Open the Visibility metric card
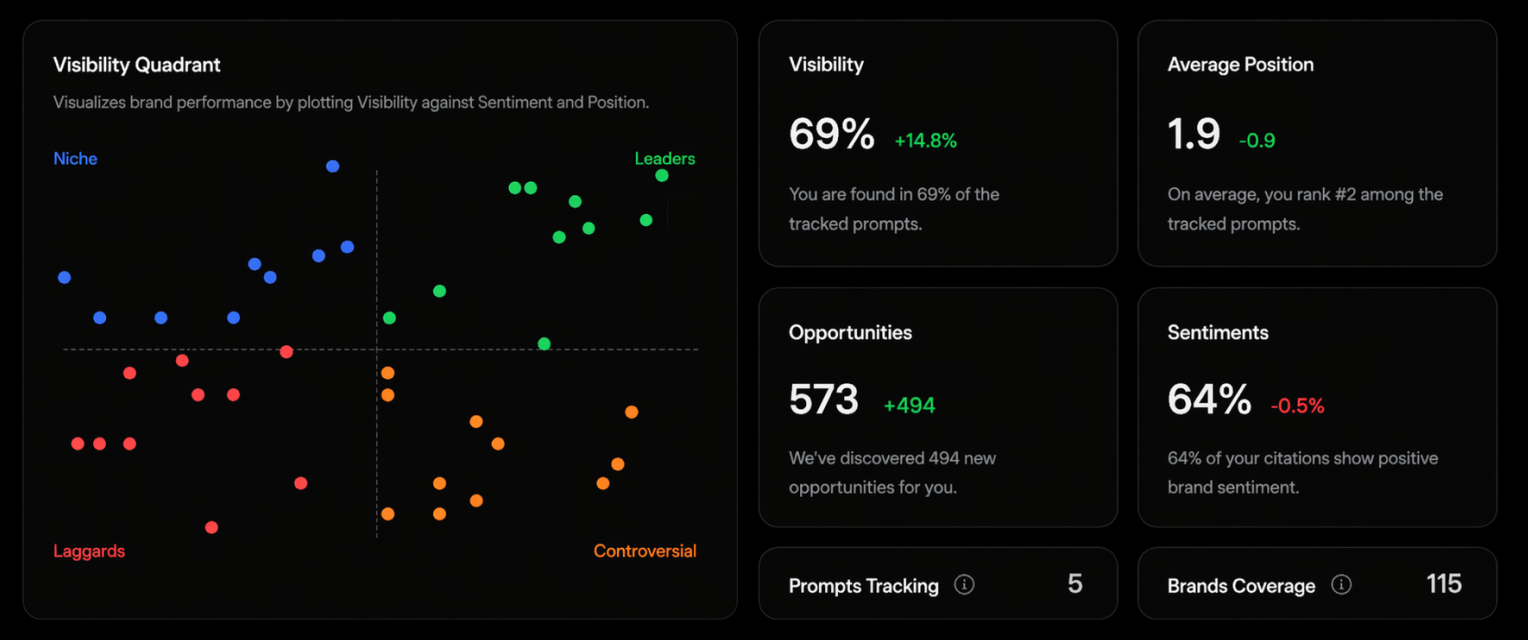This screenshot has width=1528, height=640. [938, 144]
